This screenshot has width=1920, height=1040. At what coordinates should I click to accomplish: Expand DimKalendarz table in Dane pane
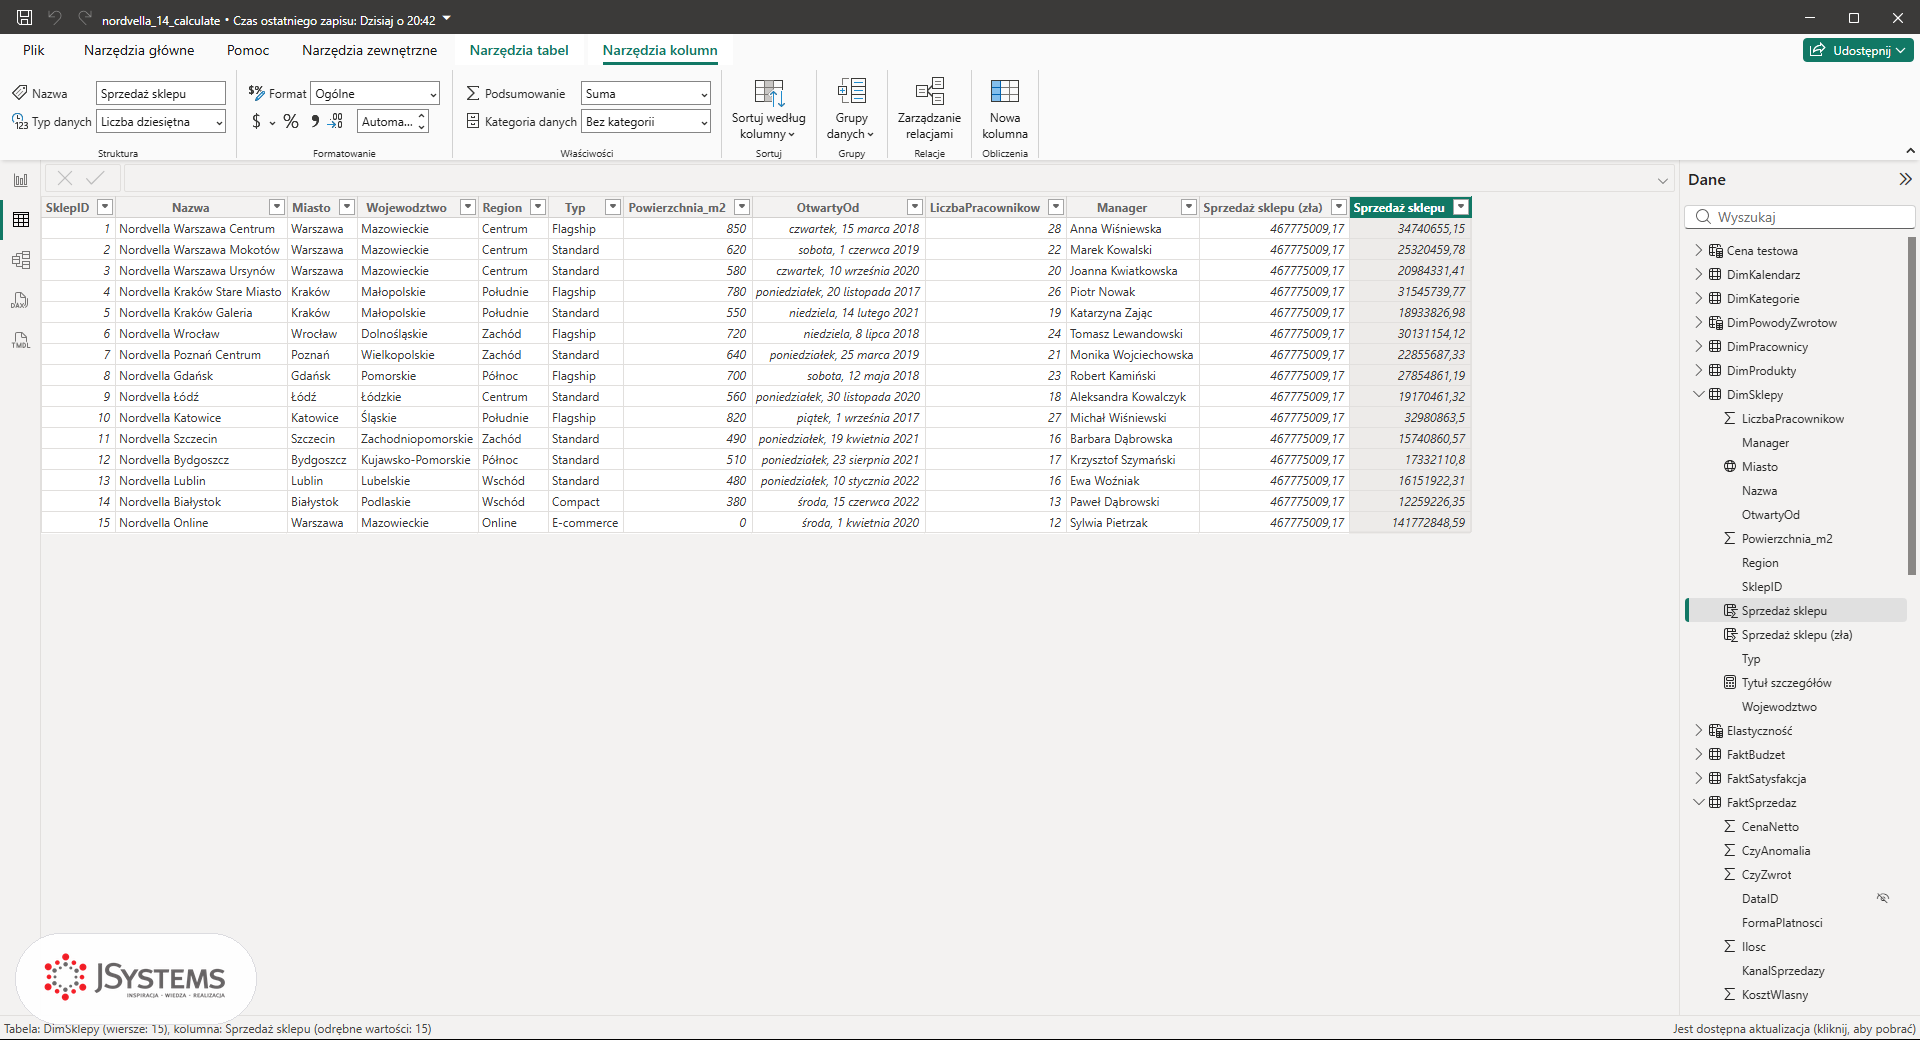click(1698, 274)
